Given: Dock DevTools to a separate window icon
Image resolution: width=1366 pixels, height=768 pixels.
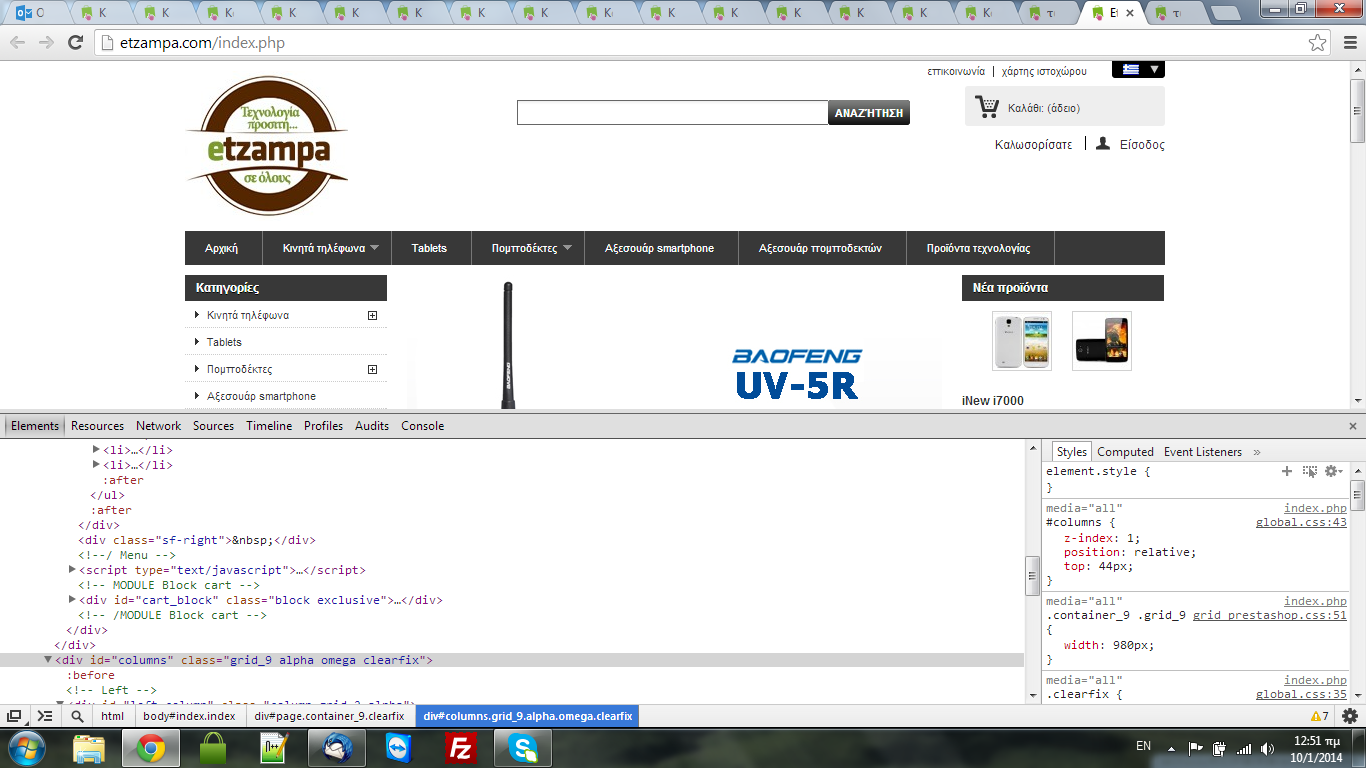Looking at the screenshot, I should point(15,716).
